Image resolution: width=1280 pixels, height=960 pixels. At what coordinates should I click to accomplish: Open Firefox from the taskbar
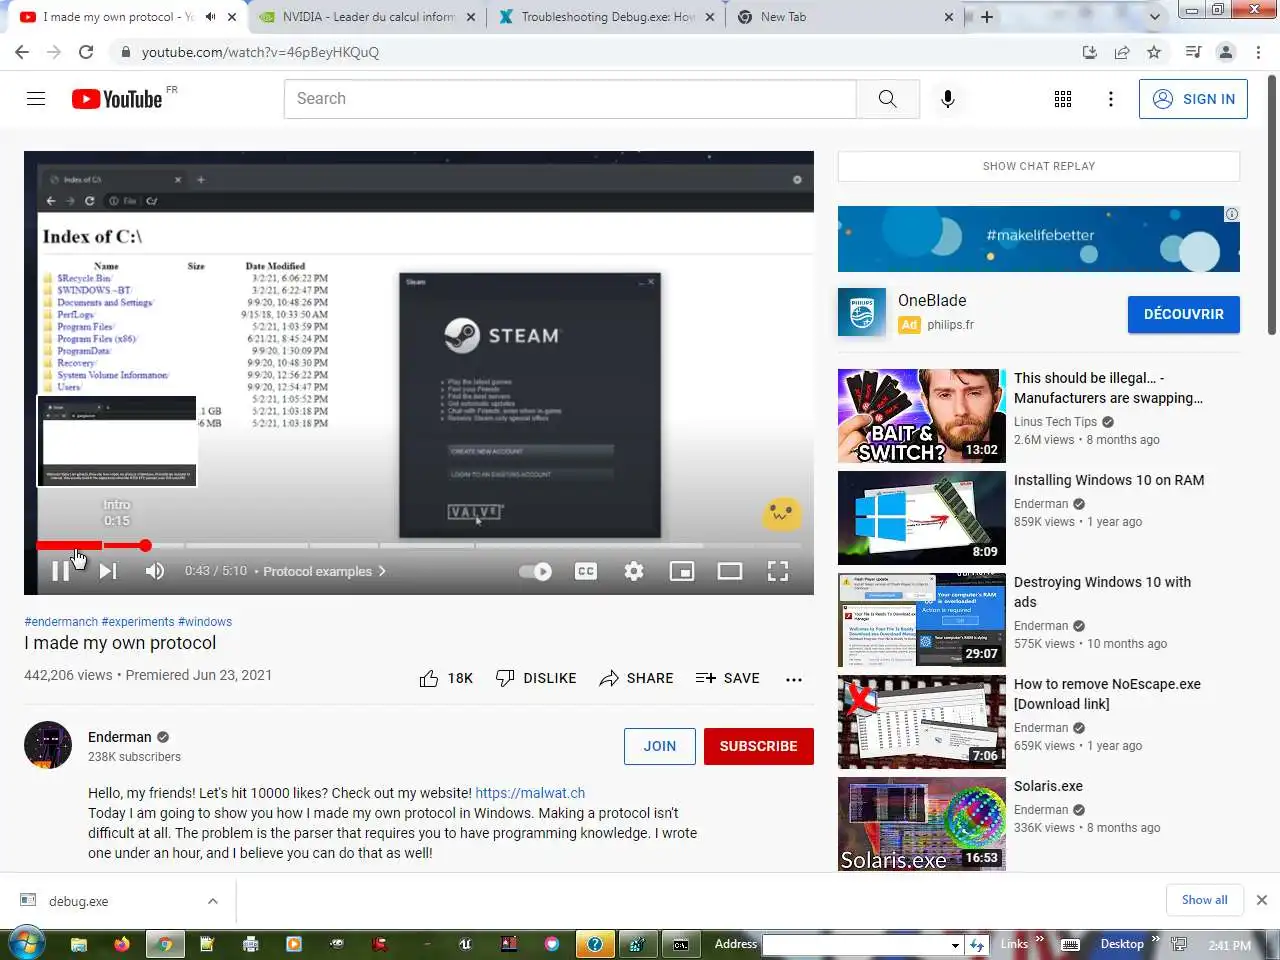point(122,943)
